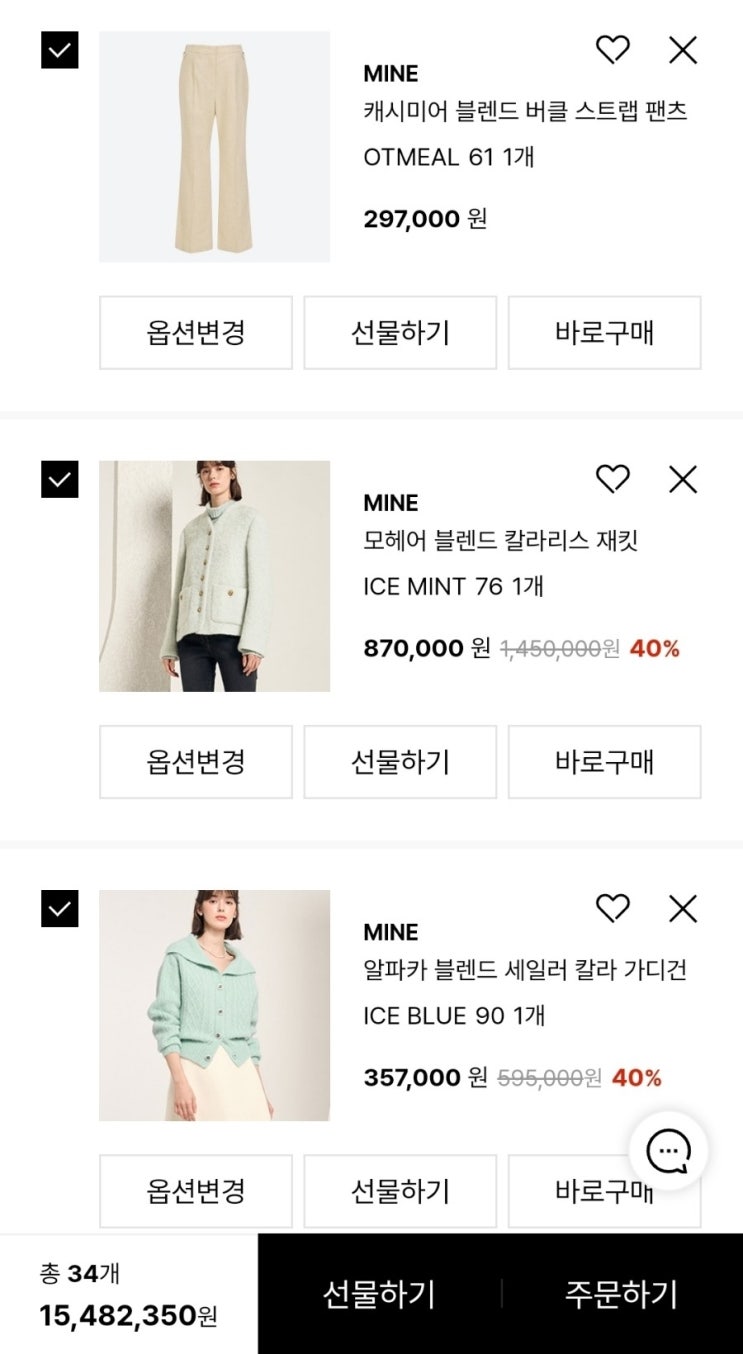743x1354 pixels.
Task: Gift the cashmere blend pants
Action: [x=400, y=333]
